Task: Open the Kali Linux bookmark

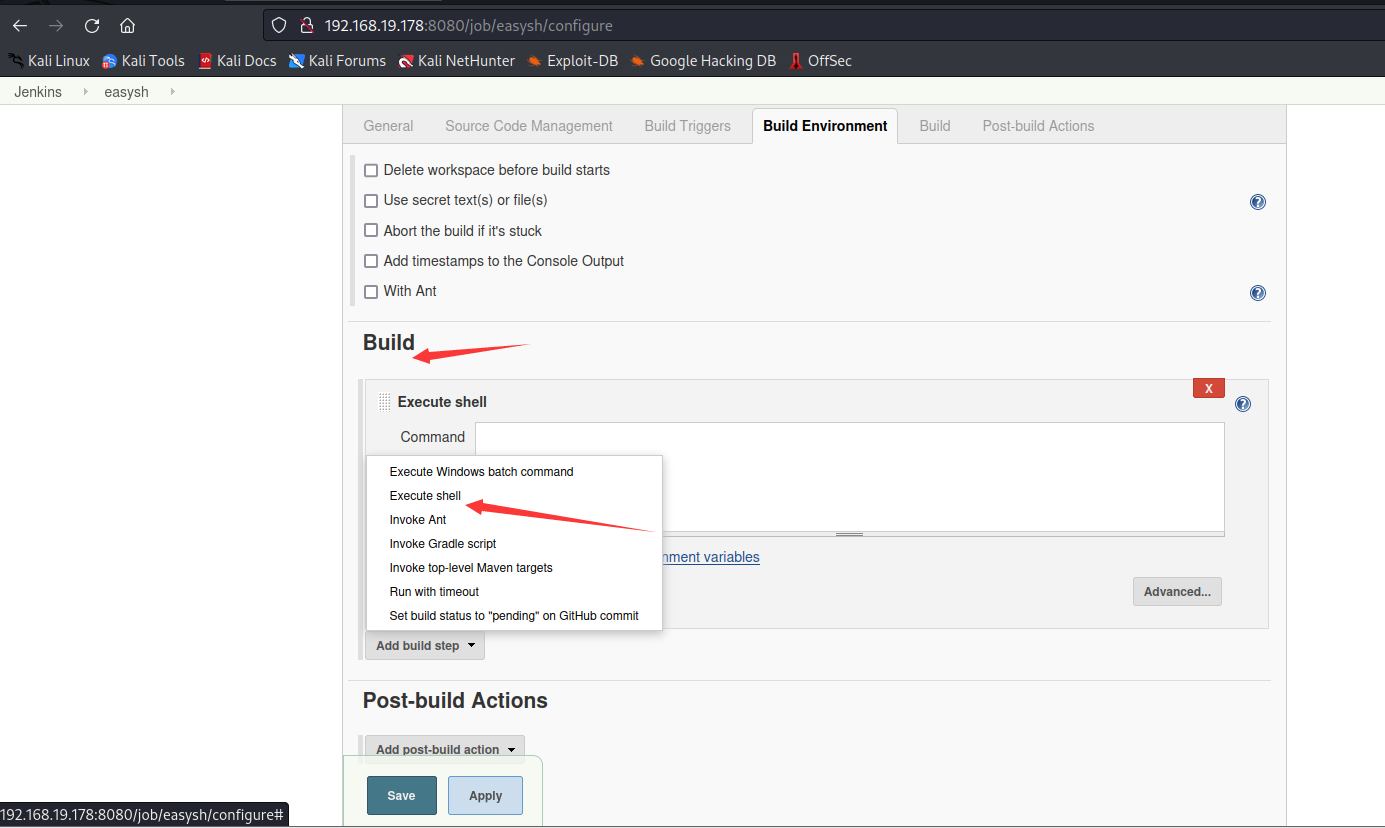Action: (x=49, y=61)
